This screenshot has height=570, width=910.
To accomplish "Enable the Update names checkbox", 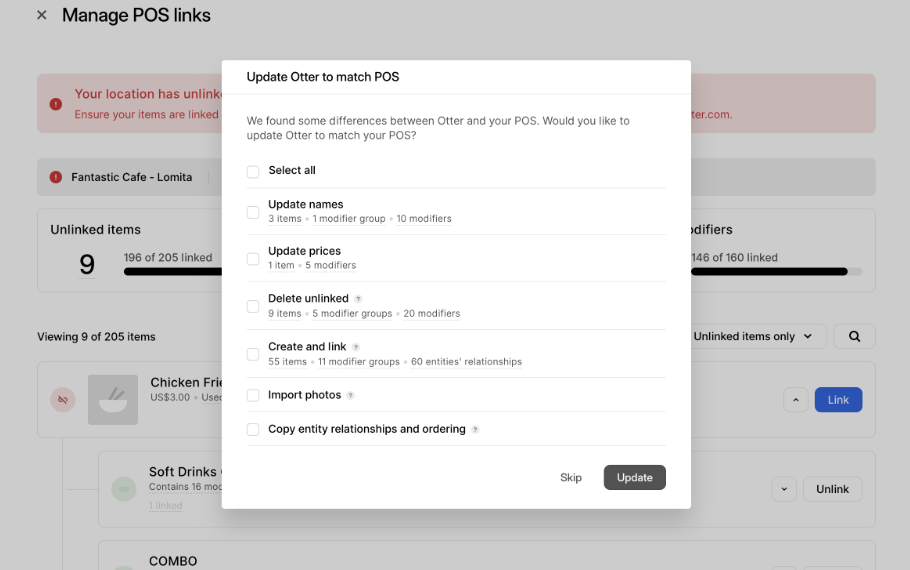I will tap(253, 211).
